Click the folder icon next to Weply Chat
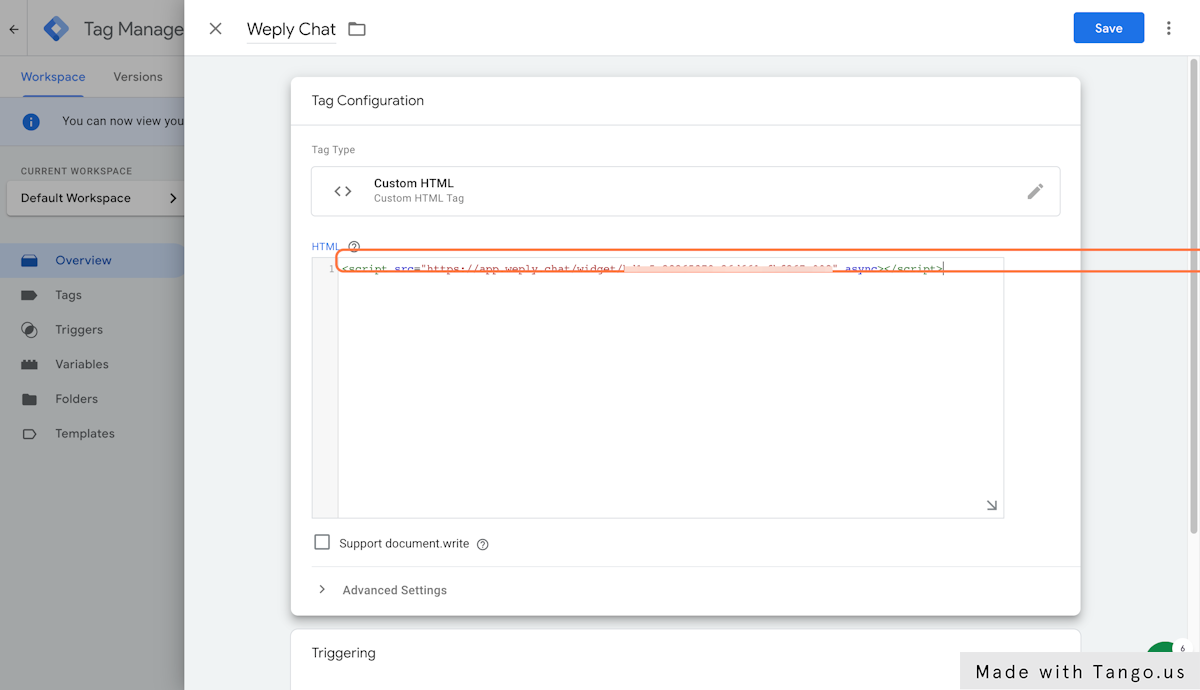This screenshot has height=690, width=1200. pyautogui.click(x=357, y=29)
